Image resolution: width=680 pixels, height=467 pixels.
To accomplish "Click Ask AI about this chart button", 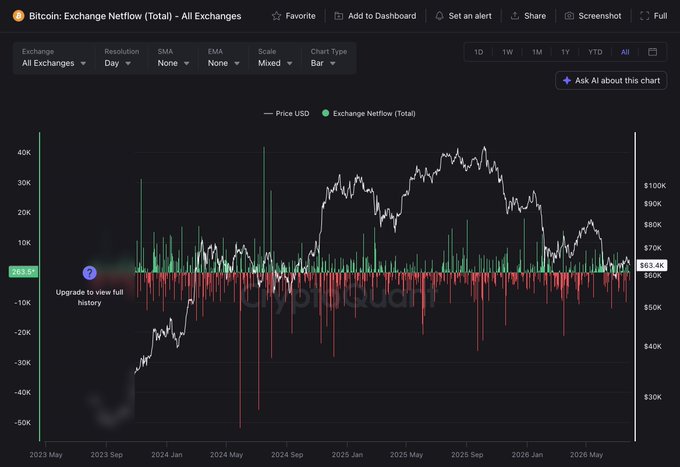I will [611, 81].
